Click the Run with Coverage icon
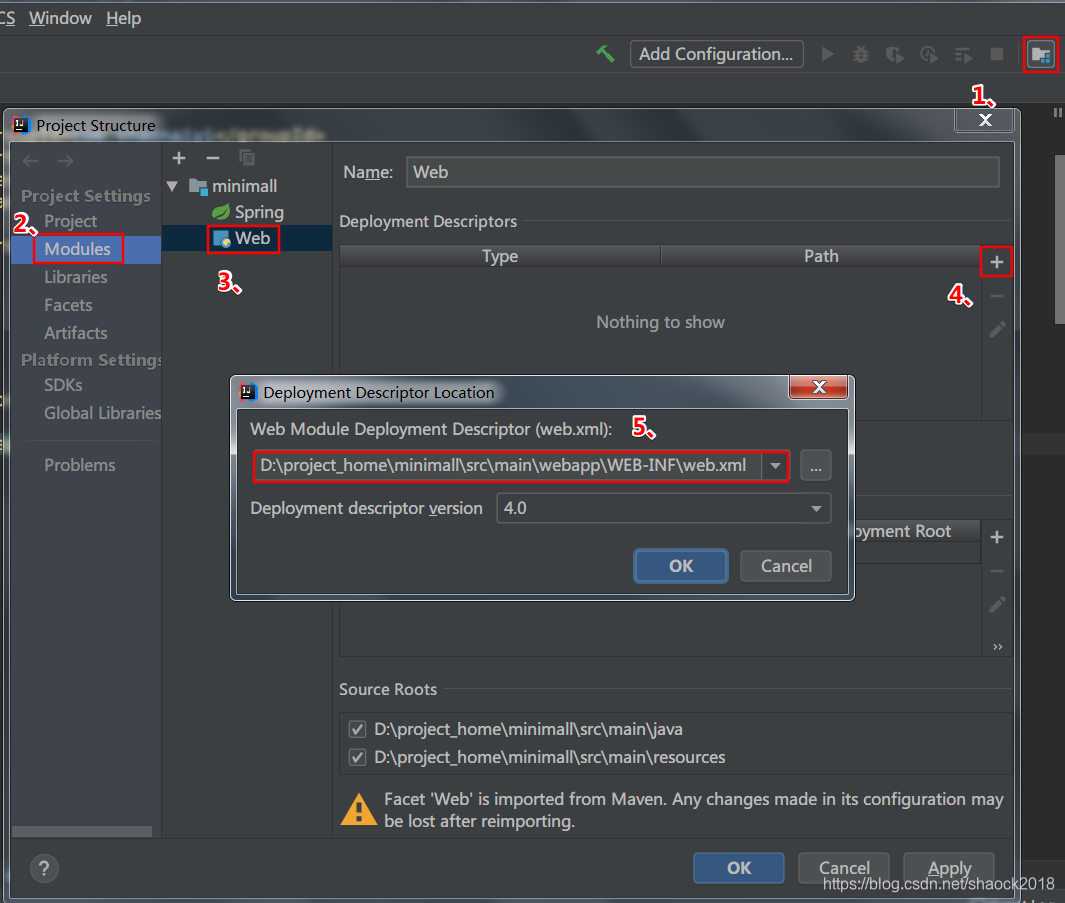Viewport: 1065px width, 903px height. click(x=895, y=54)
